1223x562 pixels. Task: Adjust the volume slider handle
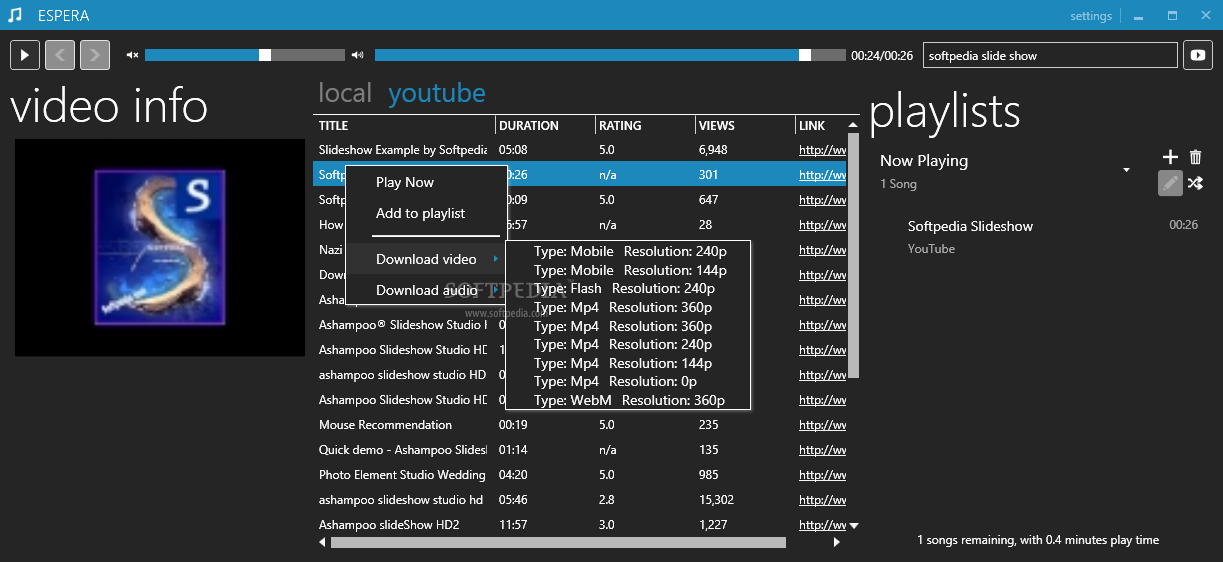[x=265, y=55]
